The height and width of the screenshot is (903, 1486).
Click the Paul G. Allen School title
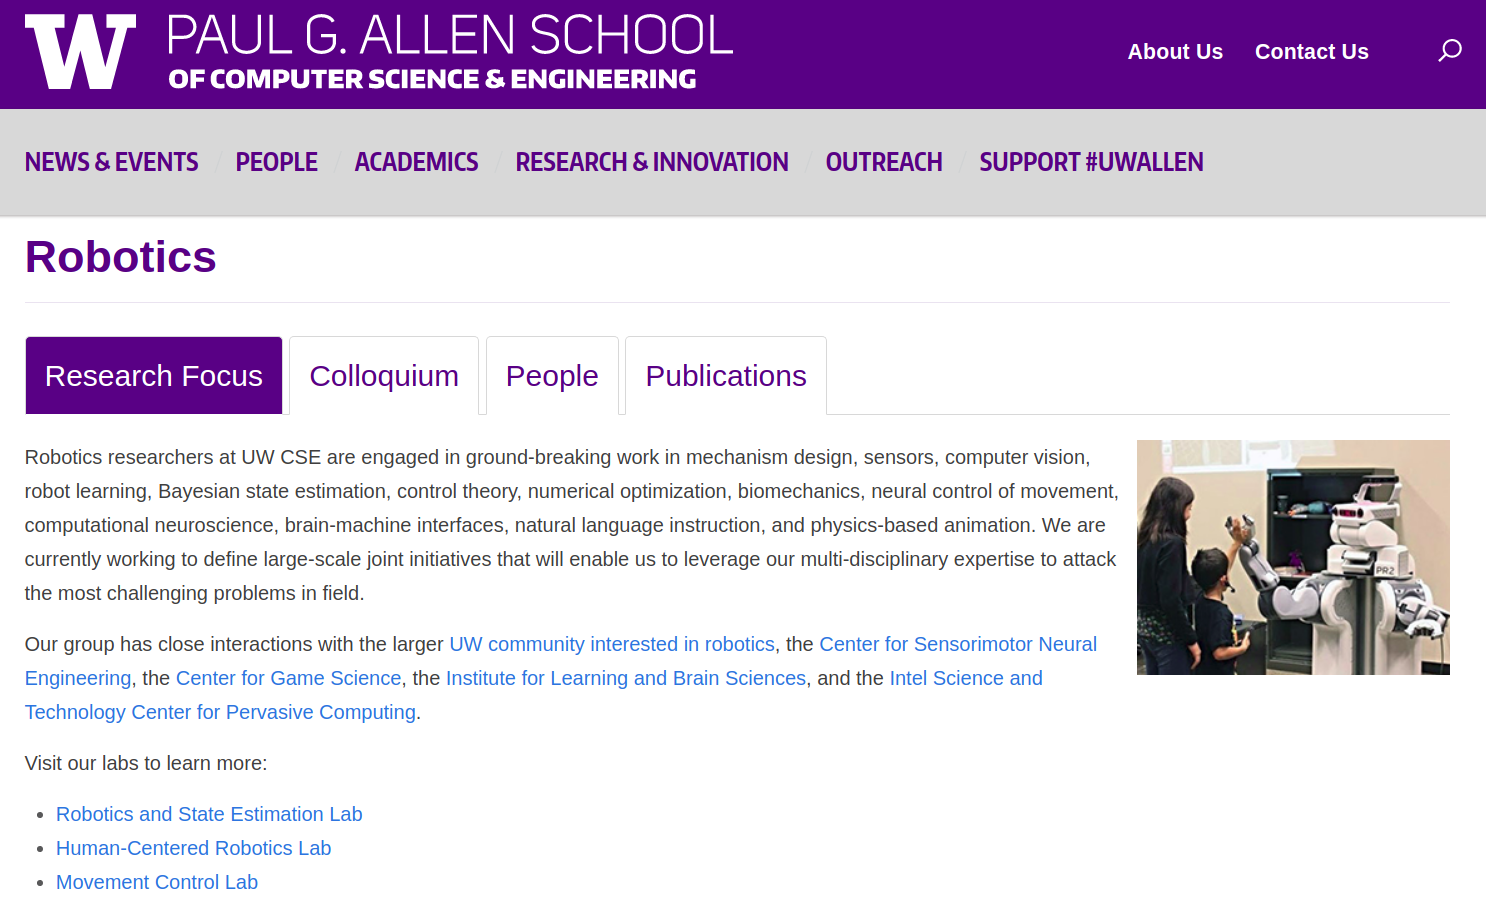pos(450,52)
